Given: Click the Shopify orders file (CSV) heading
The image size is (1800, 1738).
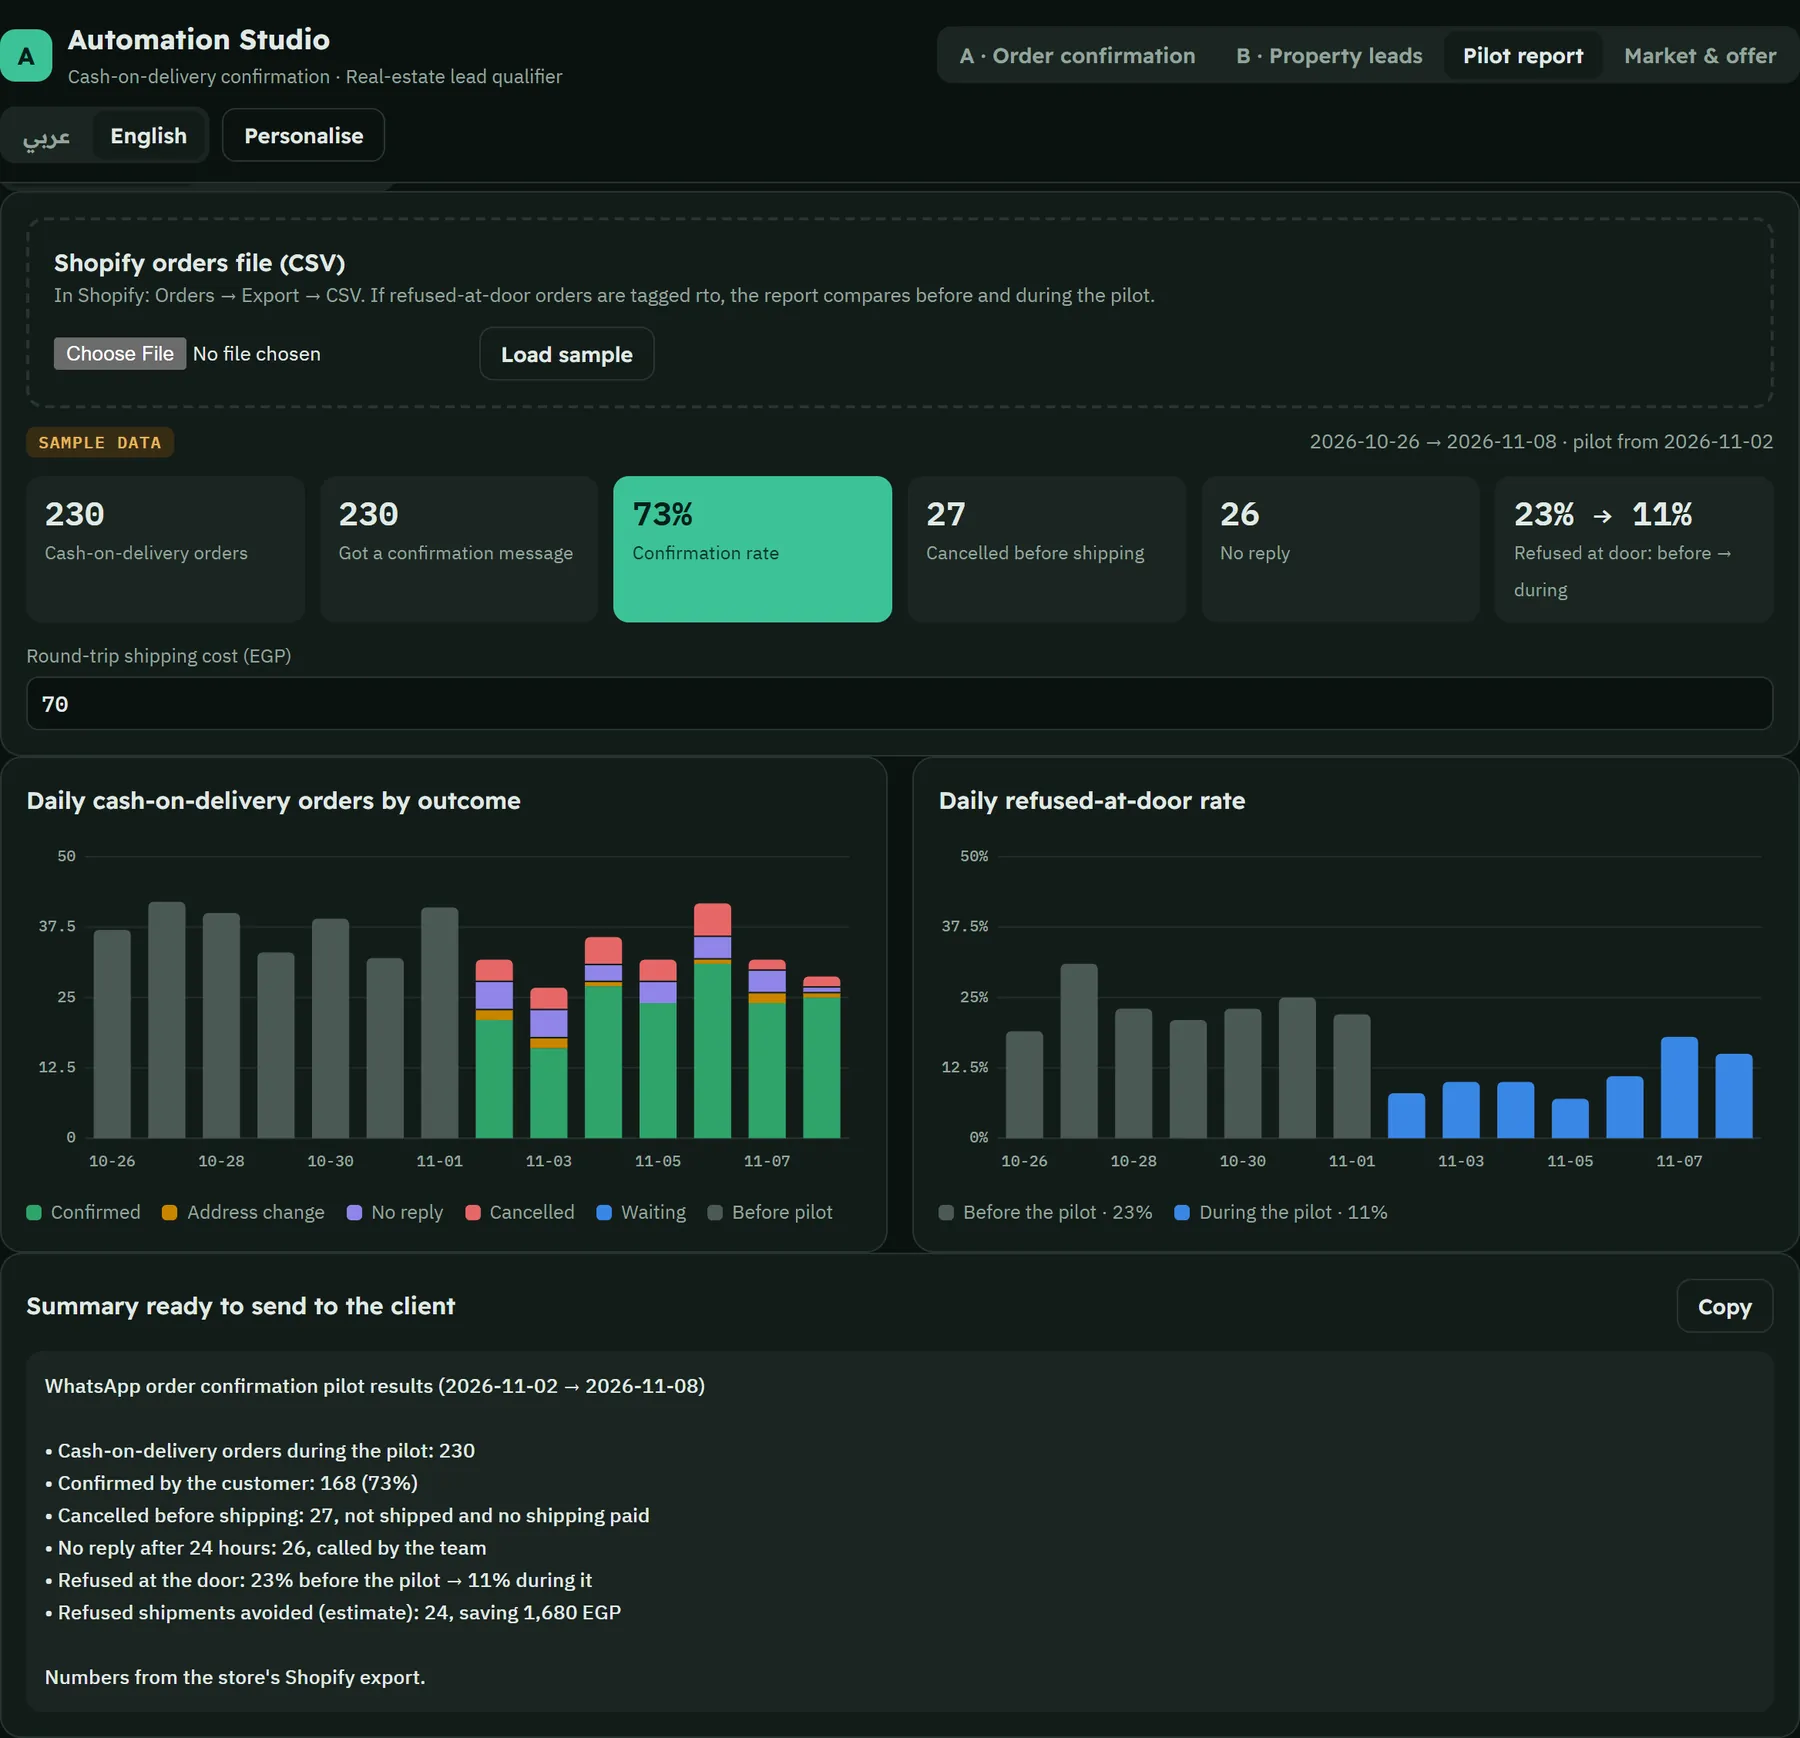Looking at the screenshot, I should [x=199, y=263].
